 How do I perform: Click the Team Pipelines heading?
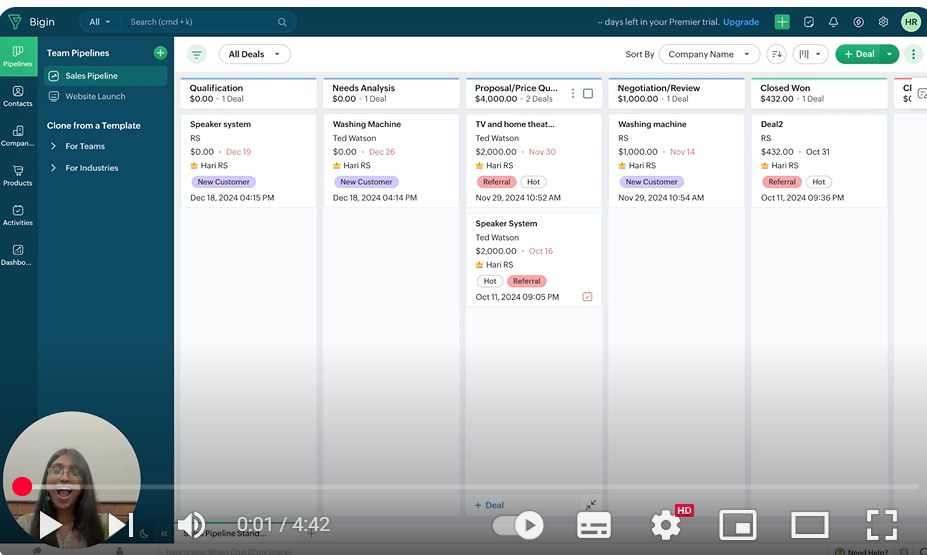coord(78,53)
